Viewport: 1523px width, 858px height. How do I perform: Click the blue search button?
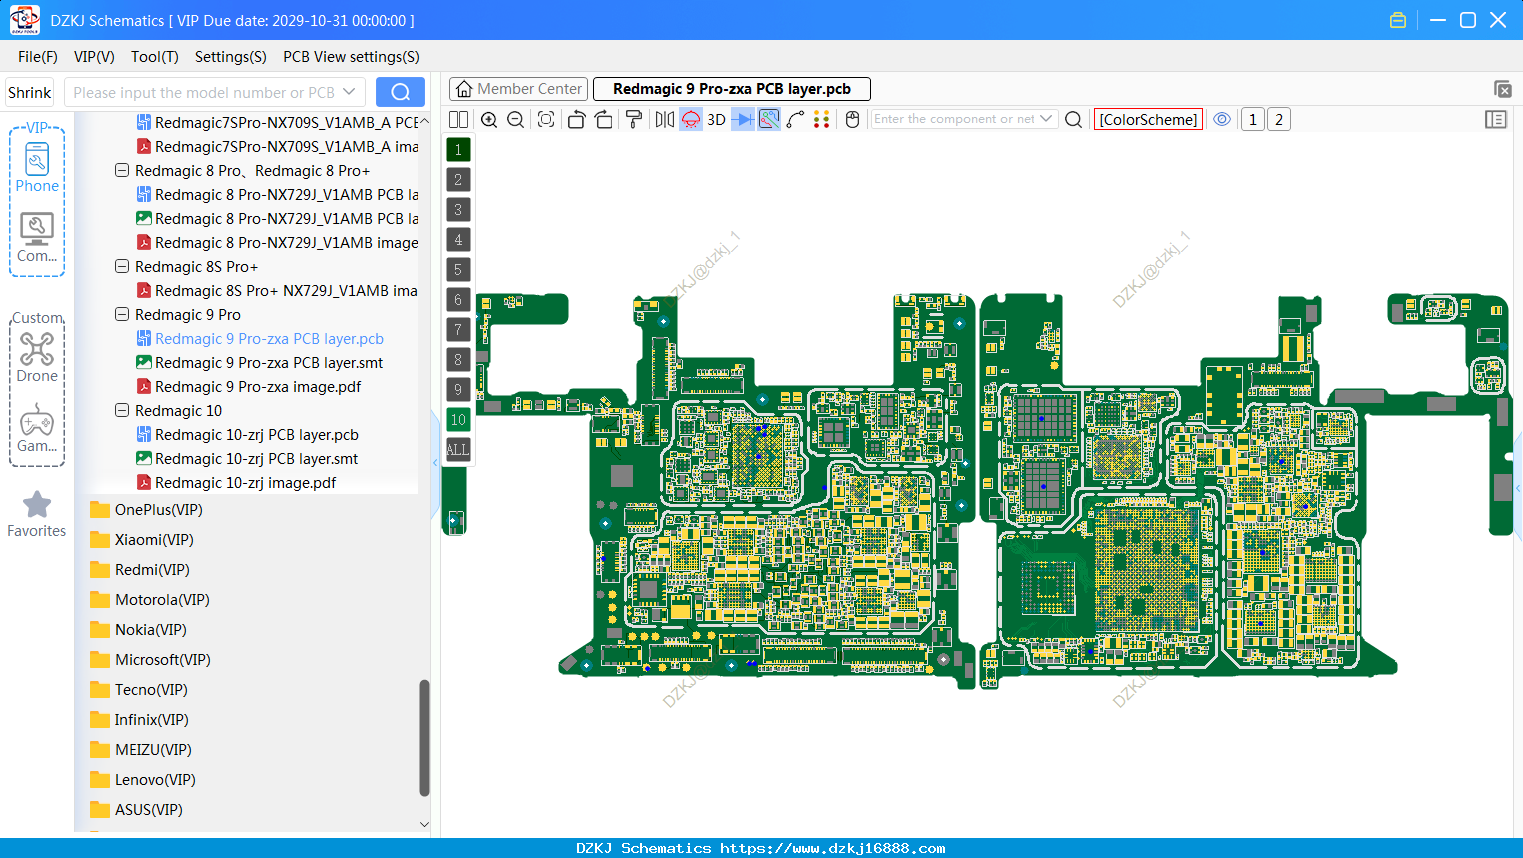point(400,92)
